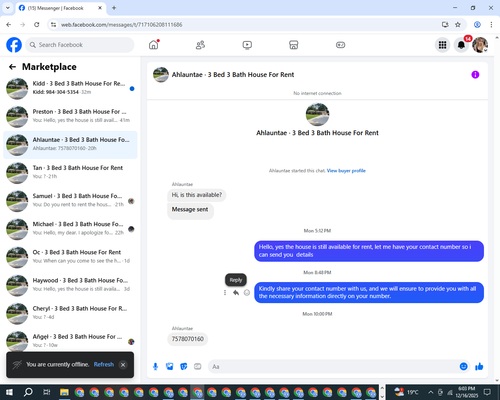
Task: Open File Explorer on taskbar
Action: [x=64, y=392]
